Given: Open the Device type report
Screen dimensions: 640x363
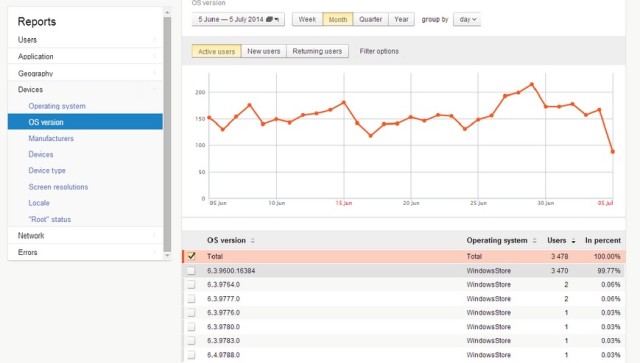Looking at the screenshot, I should (47, 170).
